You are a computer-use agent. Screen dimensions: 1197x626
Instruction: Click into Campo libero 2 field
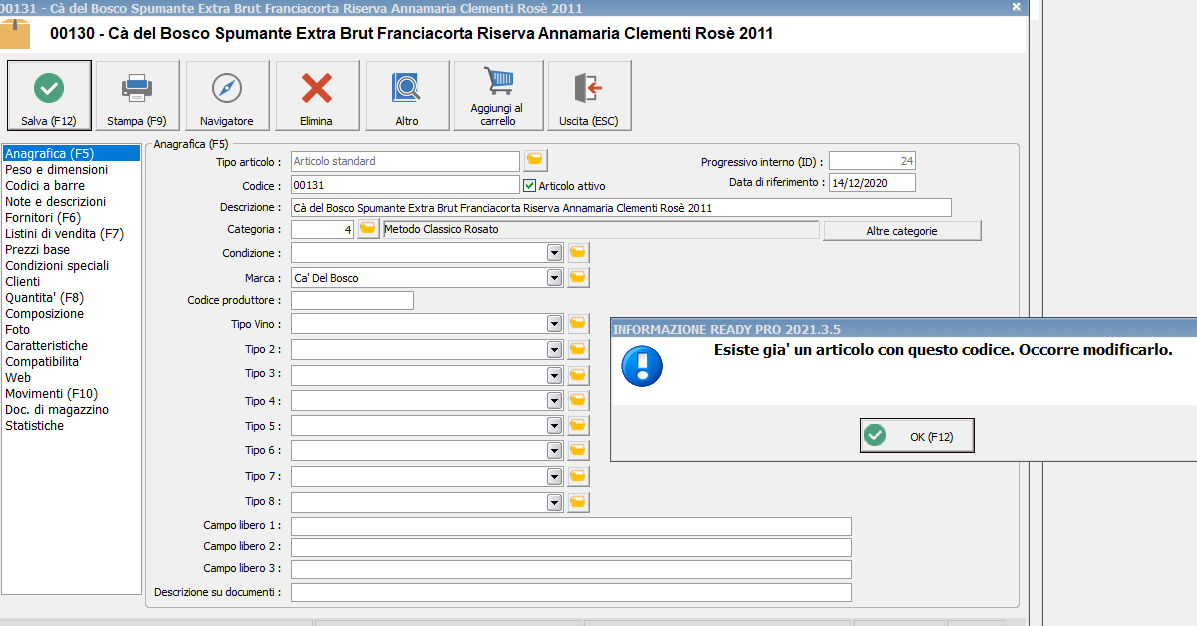(x=571, y=547)
